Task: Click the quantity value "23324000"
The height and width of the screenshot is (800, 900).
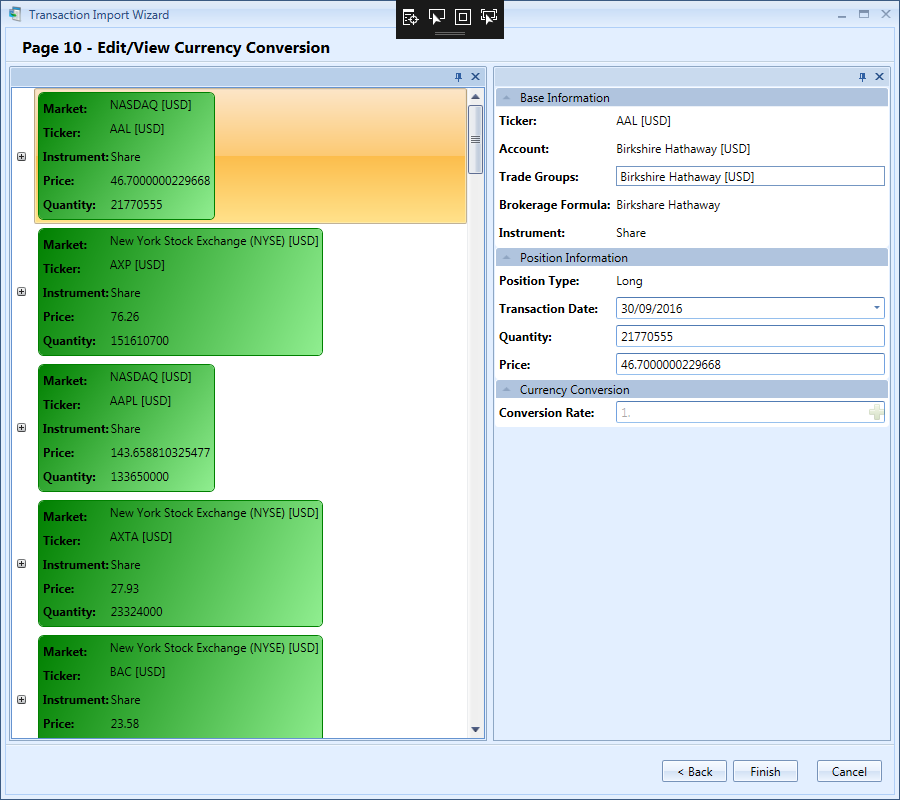Action: [137, 612]
